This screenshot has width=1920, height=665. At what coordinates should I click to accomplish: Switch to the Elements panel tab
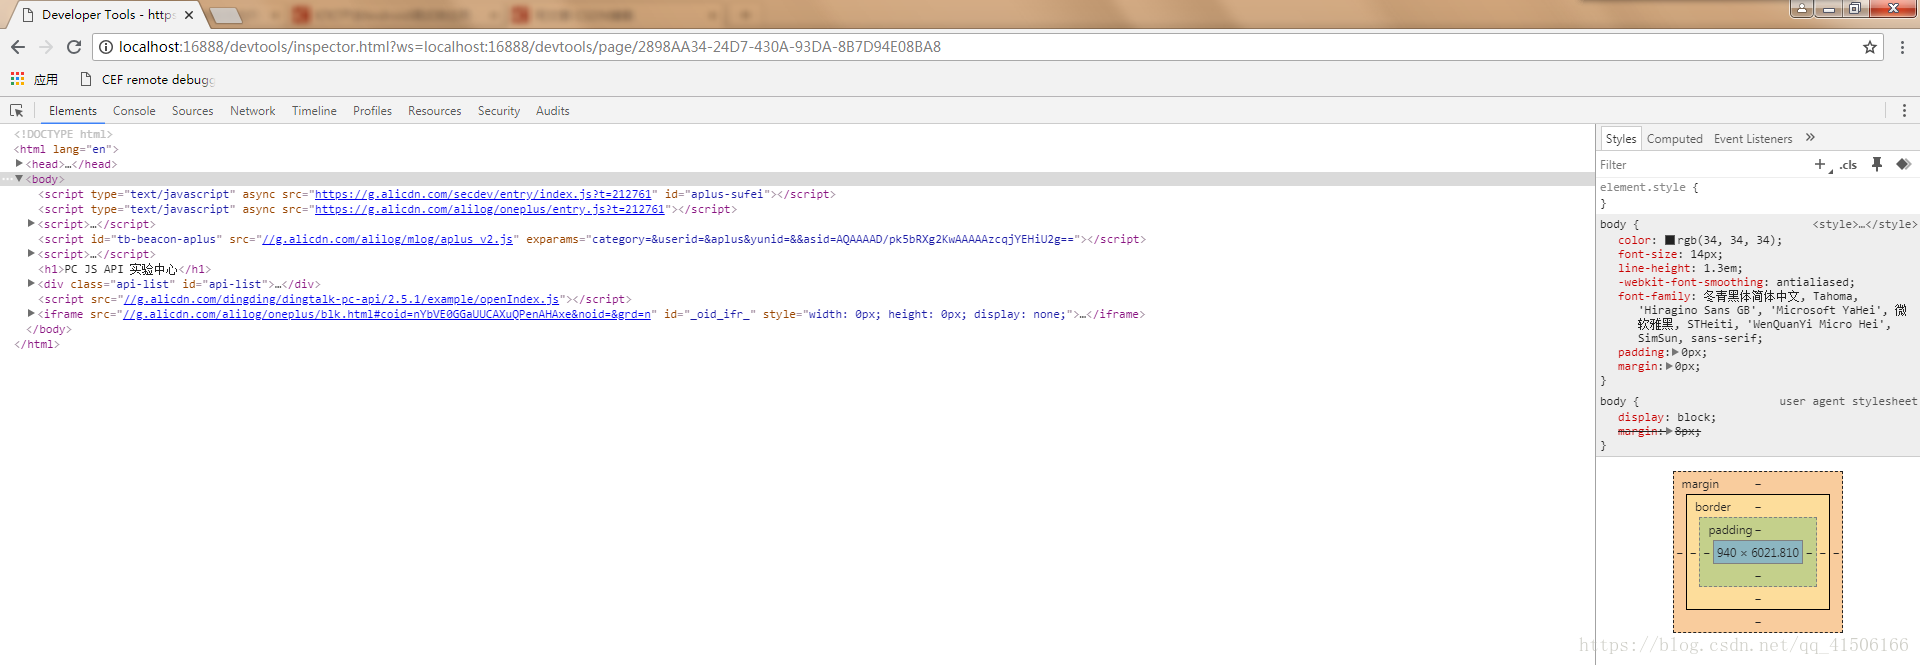(73, 111)
